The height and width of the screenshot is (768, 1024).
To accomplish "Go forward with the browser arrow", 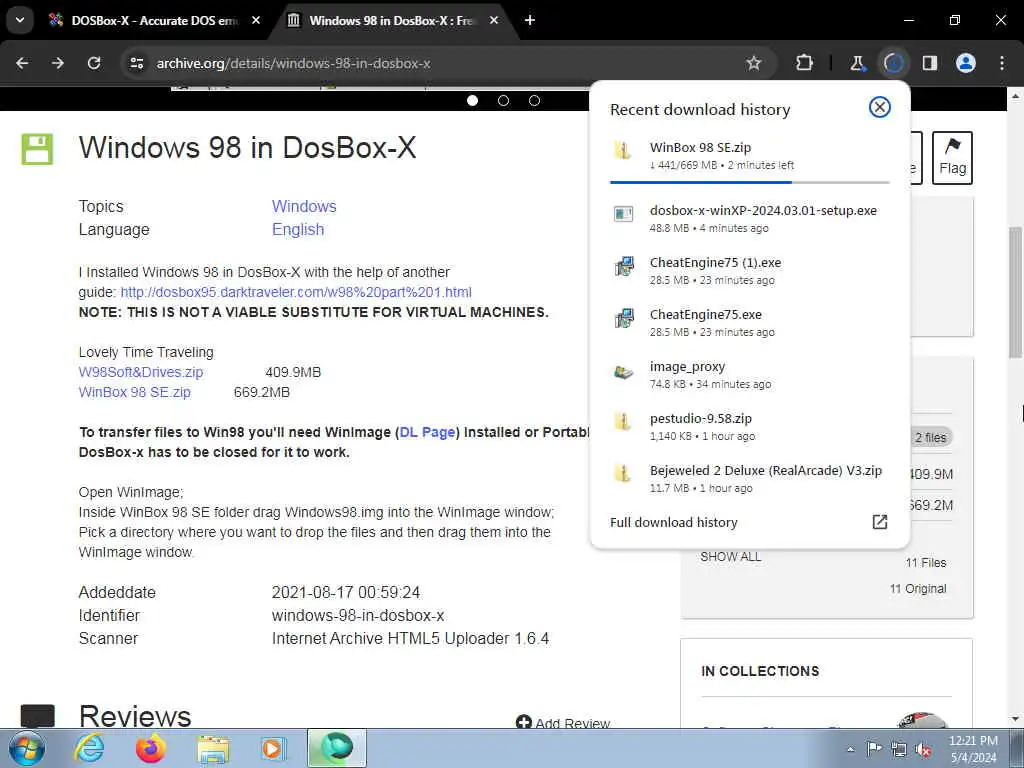I will [58, 63].
